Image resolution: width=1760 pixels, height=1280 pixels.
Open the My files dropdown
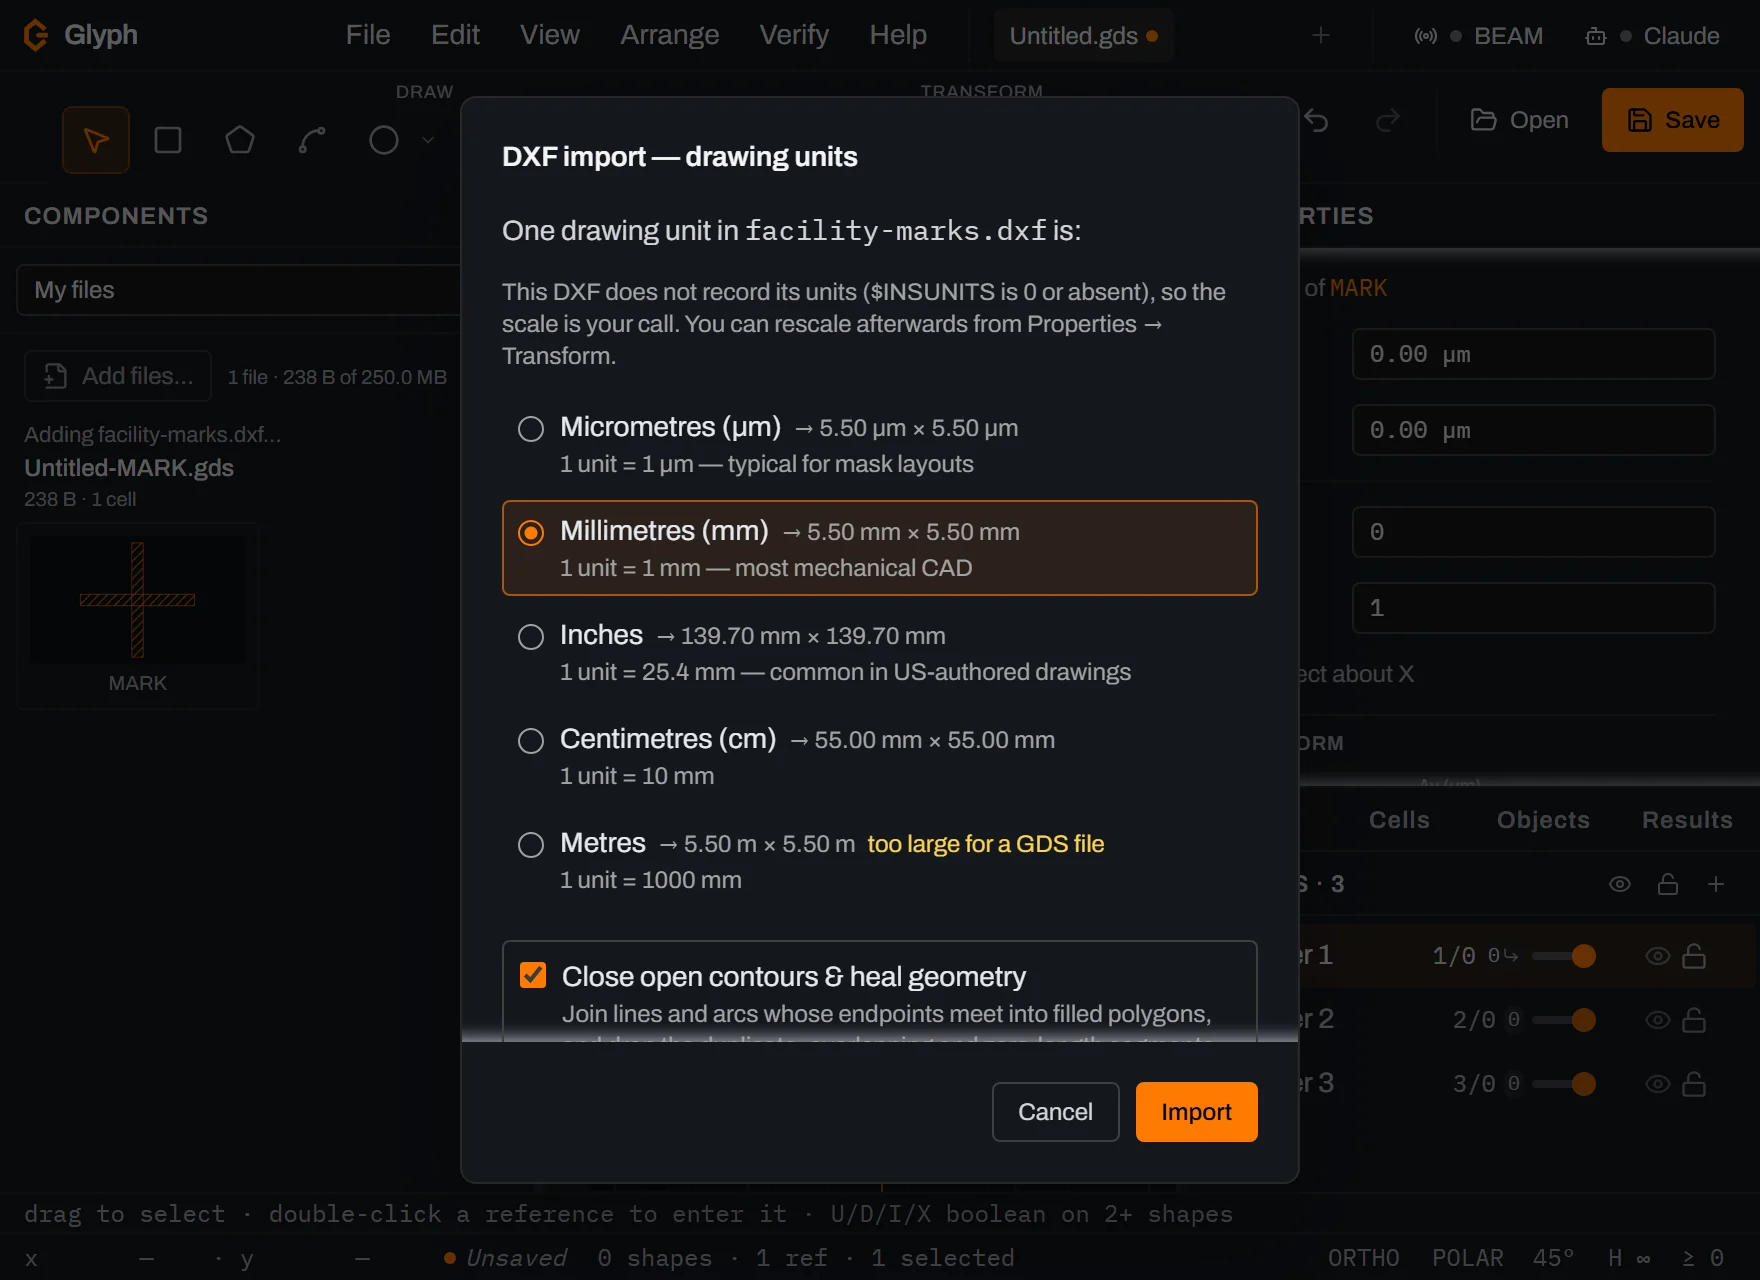click(238, 290)
